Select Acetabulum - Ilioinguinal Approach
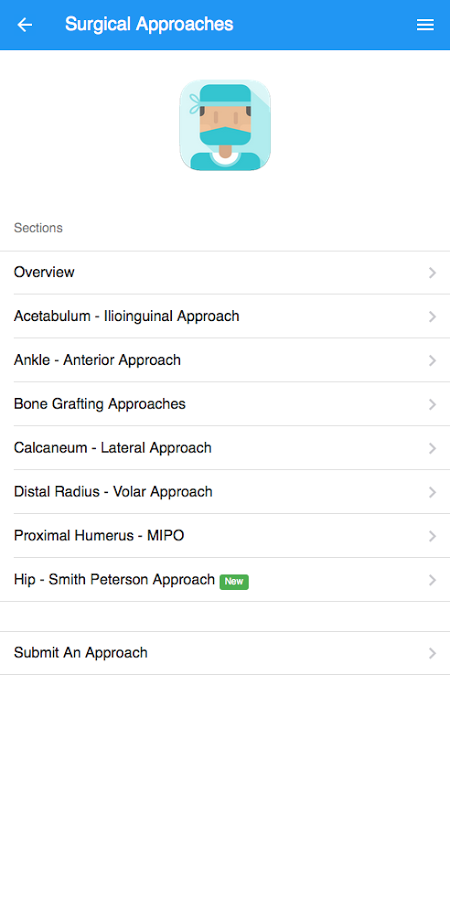 pyautogui.click(x=225, y=316)
